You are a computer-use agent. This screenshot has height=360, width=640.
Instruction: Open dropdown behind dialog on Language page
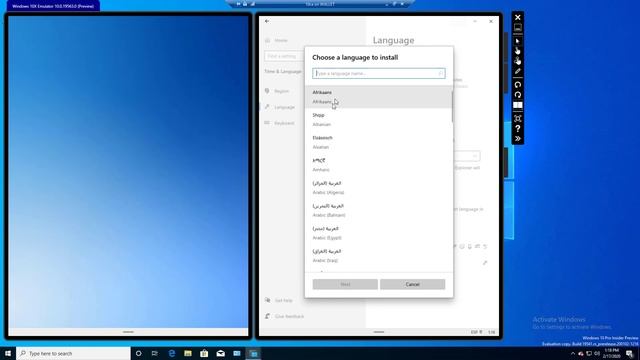point(467,156)
